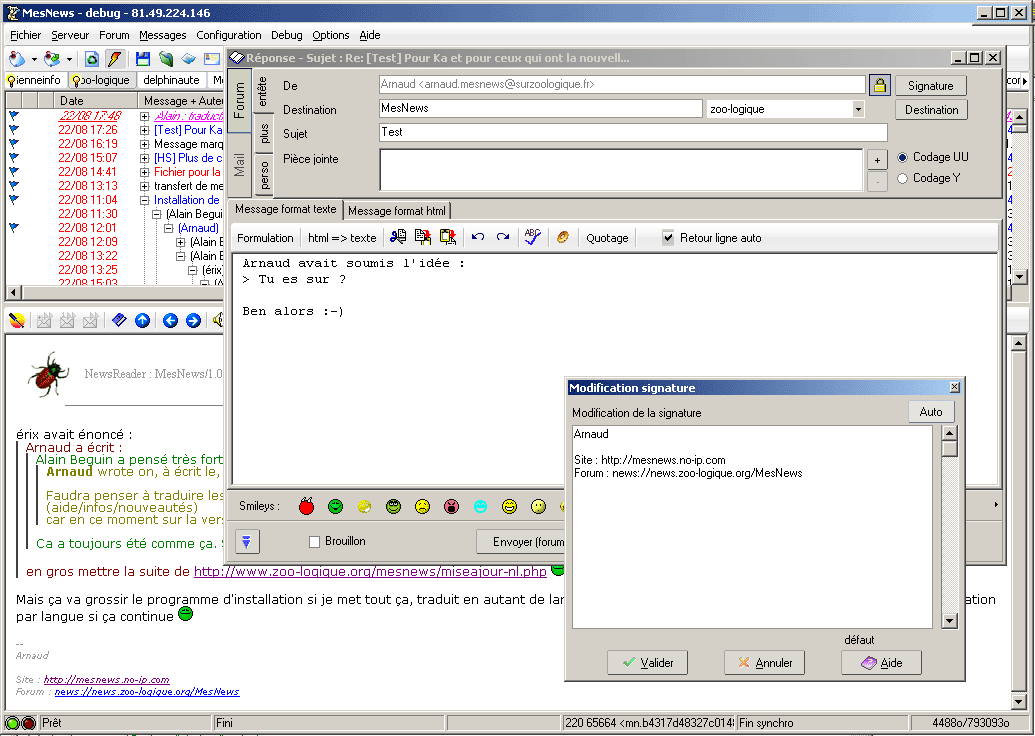Click the green book toolbar icon
Screen dimensions: 1035x736
166,59
